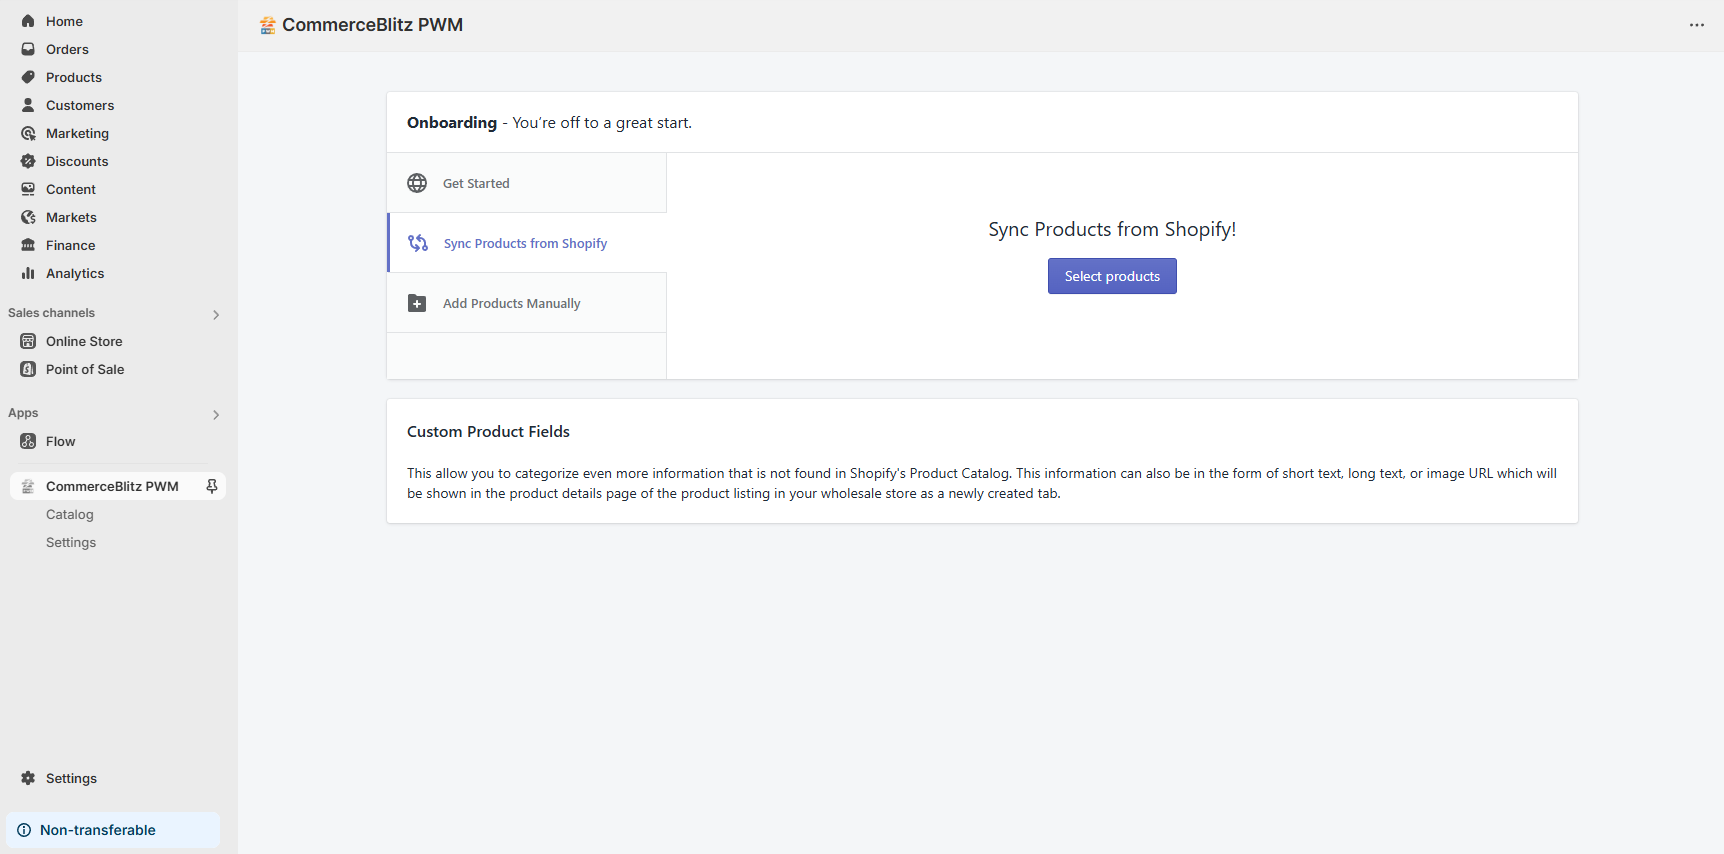Click the 'Sync Products from Shopify!' title

click(x=1112, y=229)
